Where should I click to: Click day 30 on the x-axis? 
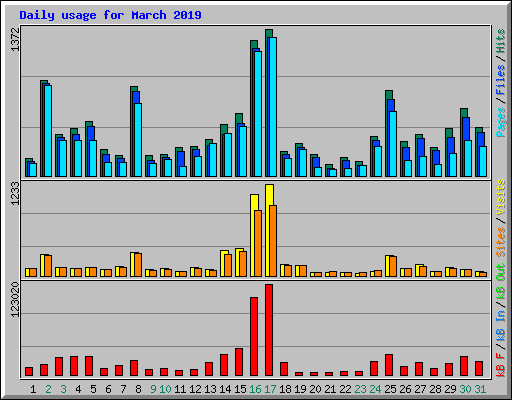coord(465,389)
